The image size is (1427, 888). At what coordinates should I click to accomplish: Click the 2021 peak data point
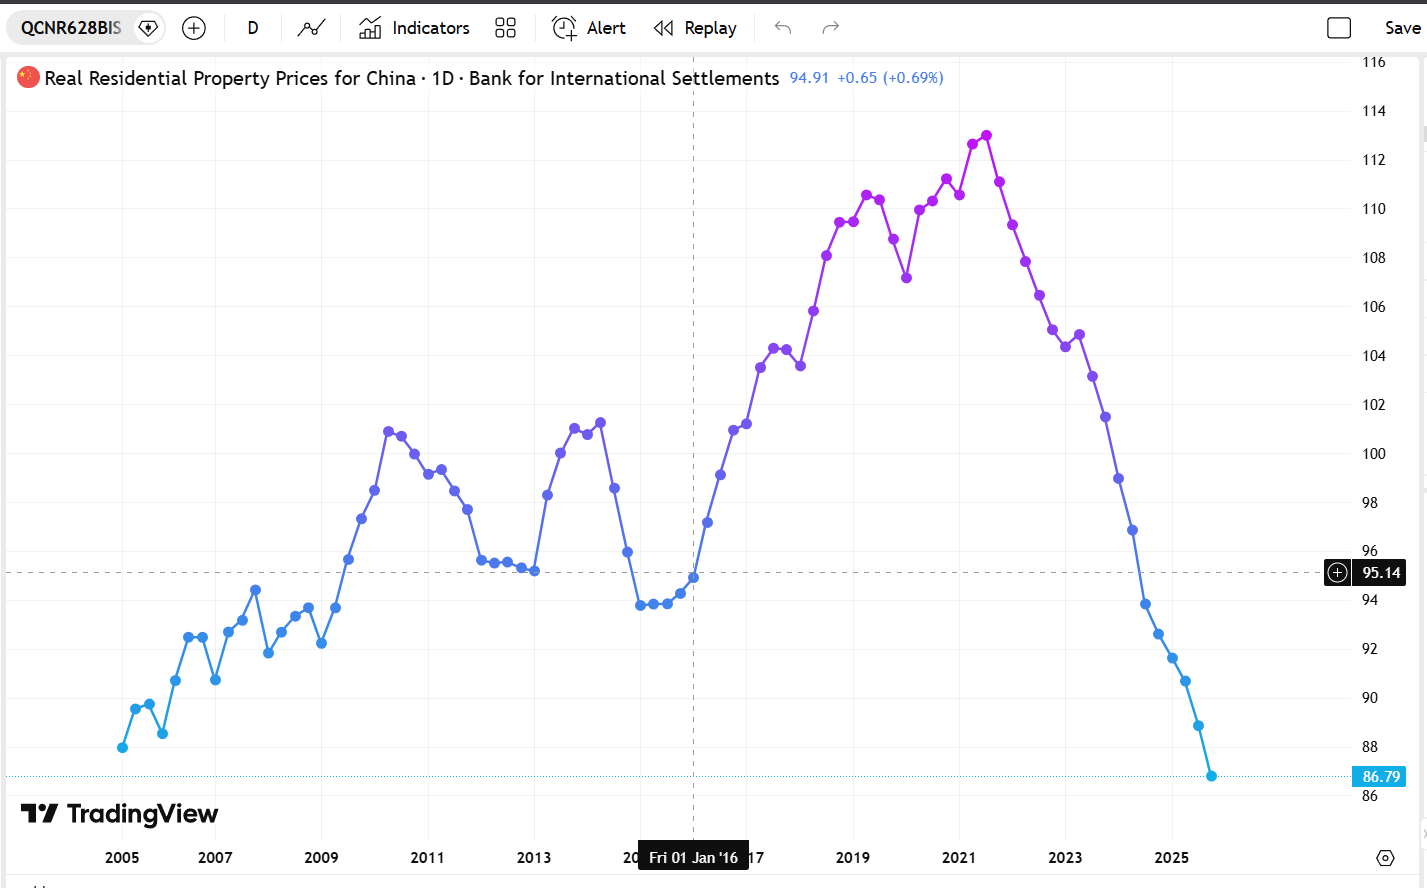tap(986, 135)
